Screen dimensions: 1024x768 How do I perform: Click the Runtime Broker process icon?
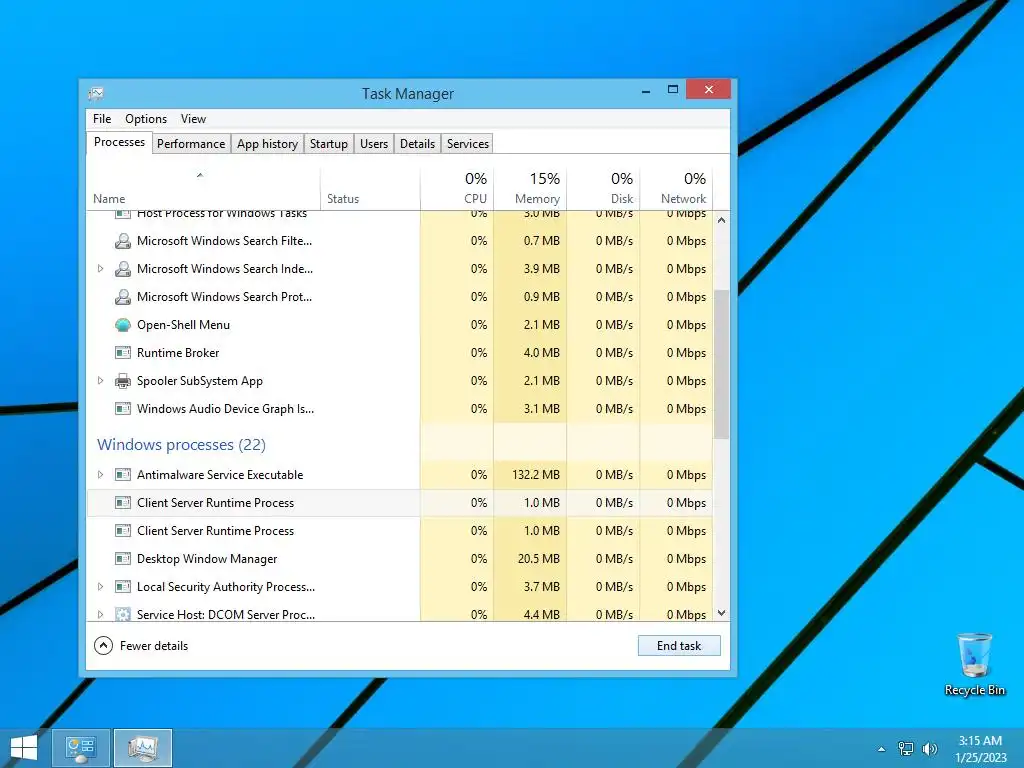[x=123, y=353]
